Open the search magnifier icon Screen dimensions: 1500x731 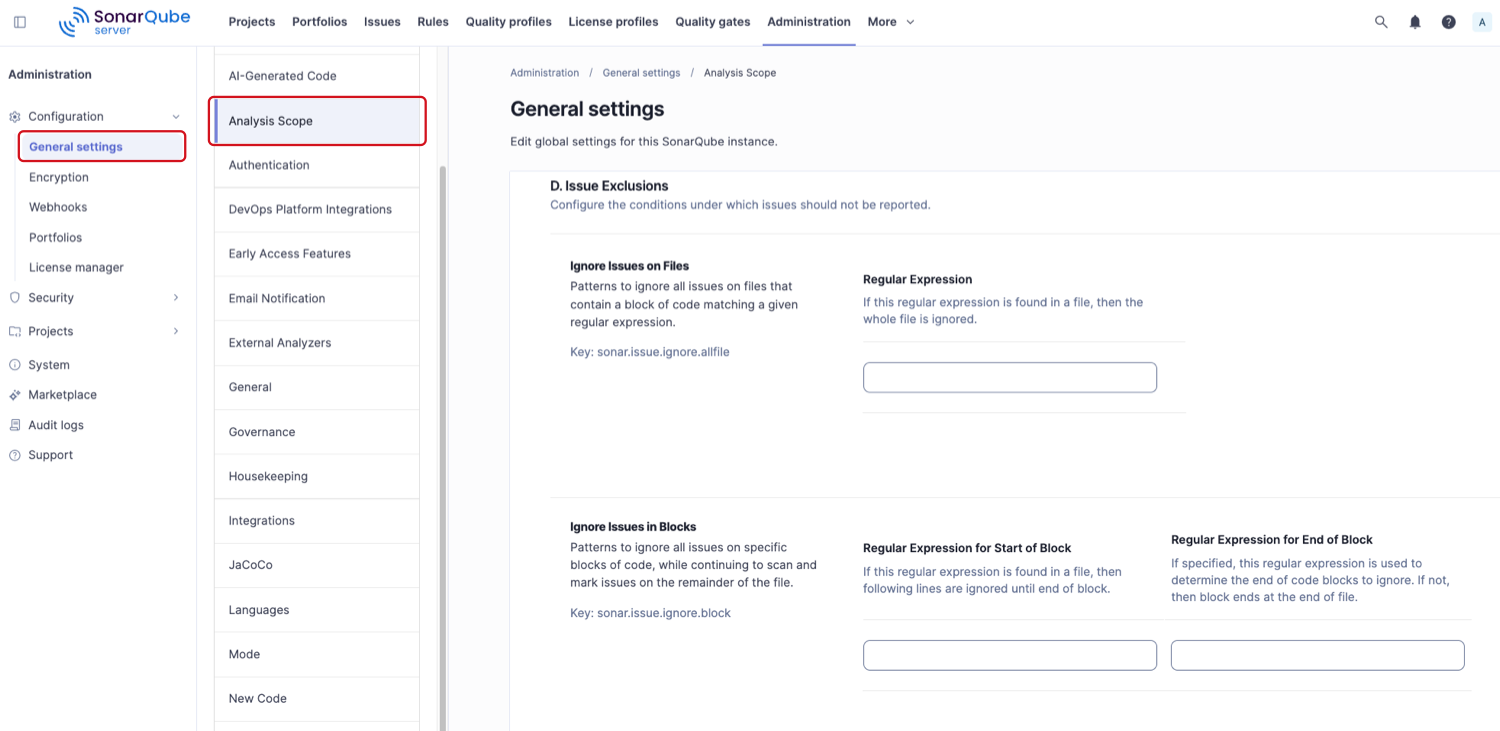coord(1381,22)
